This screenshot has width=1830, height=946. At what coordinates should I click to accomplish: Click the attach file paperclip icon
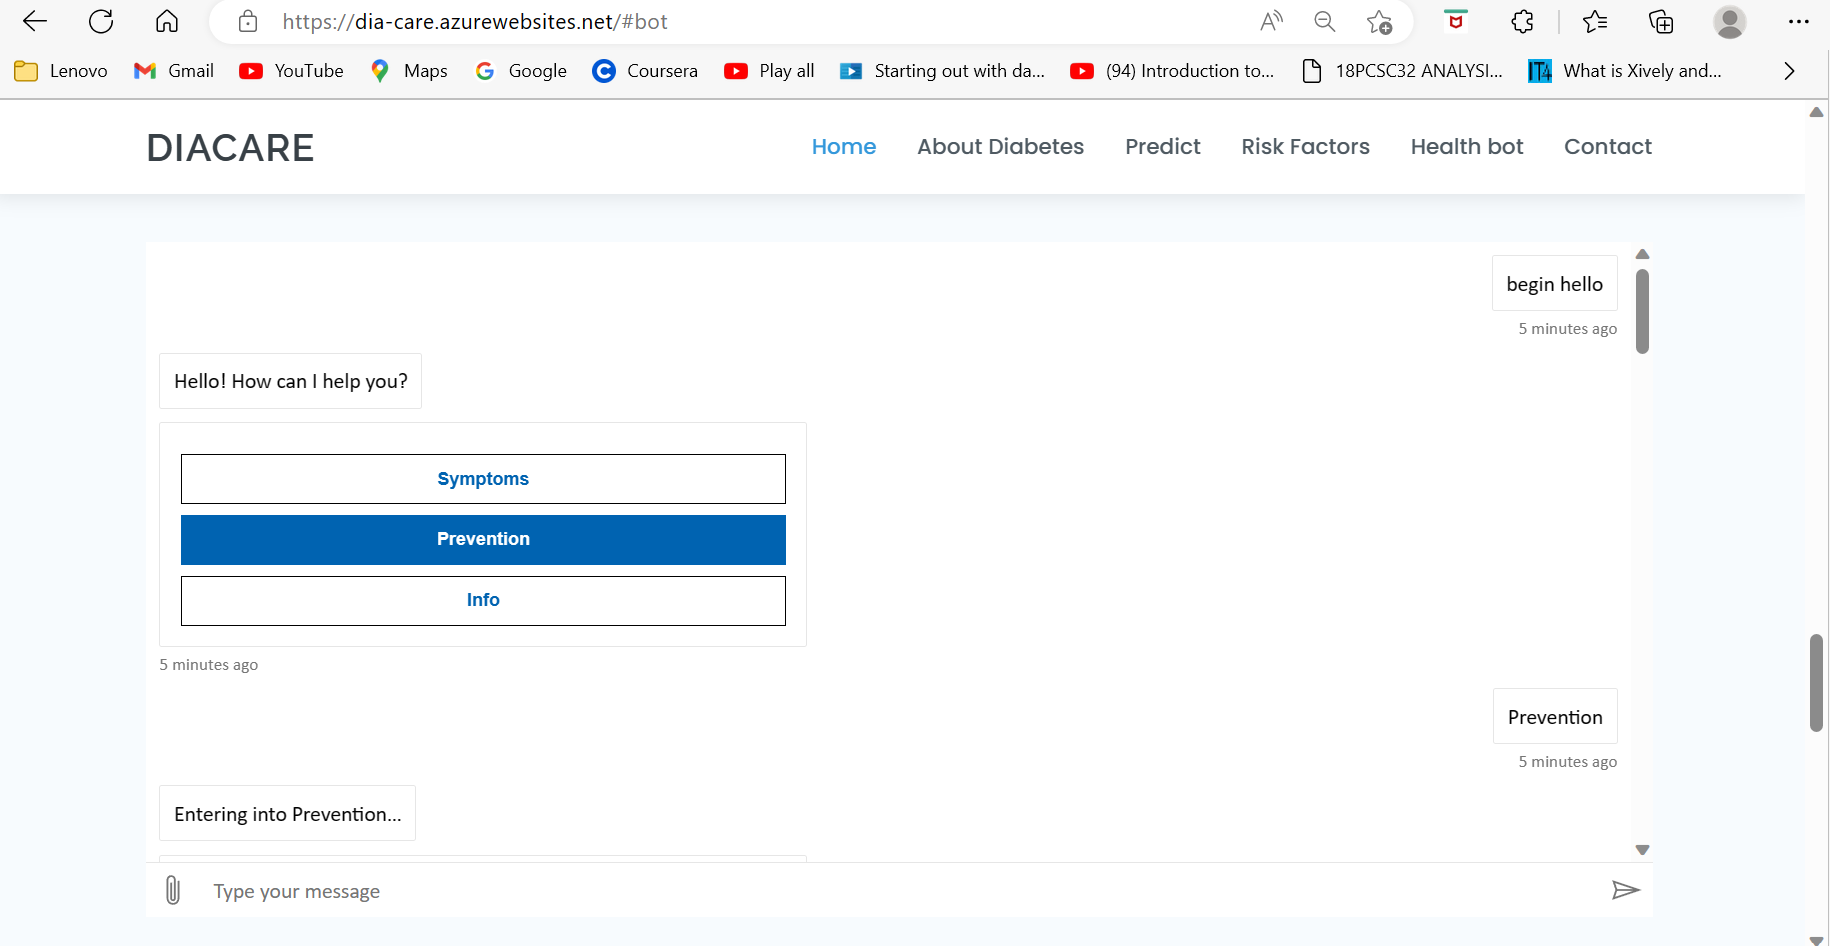[172, 889]
